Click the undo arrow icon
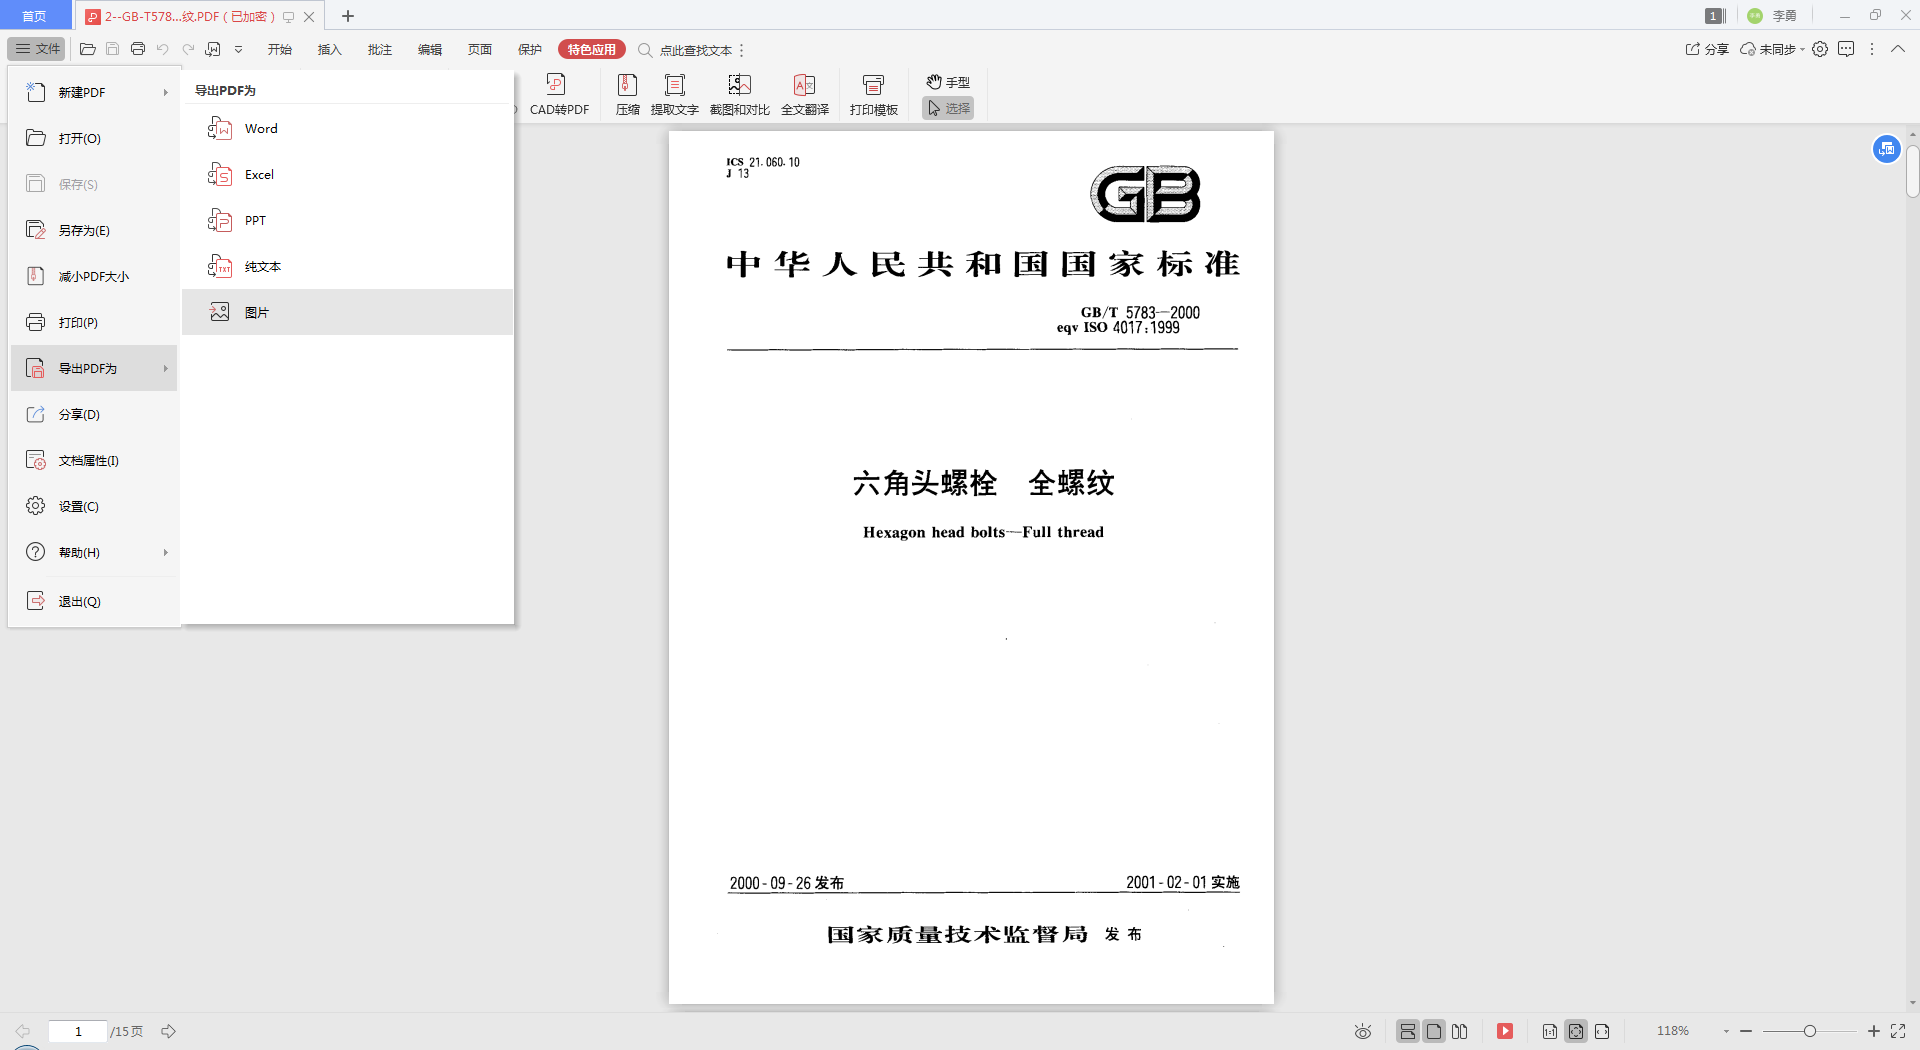This screenshot has height=1050, width=1920. click(x=163, y=49)
